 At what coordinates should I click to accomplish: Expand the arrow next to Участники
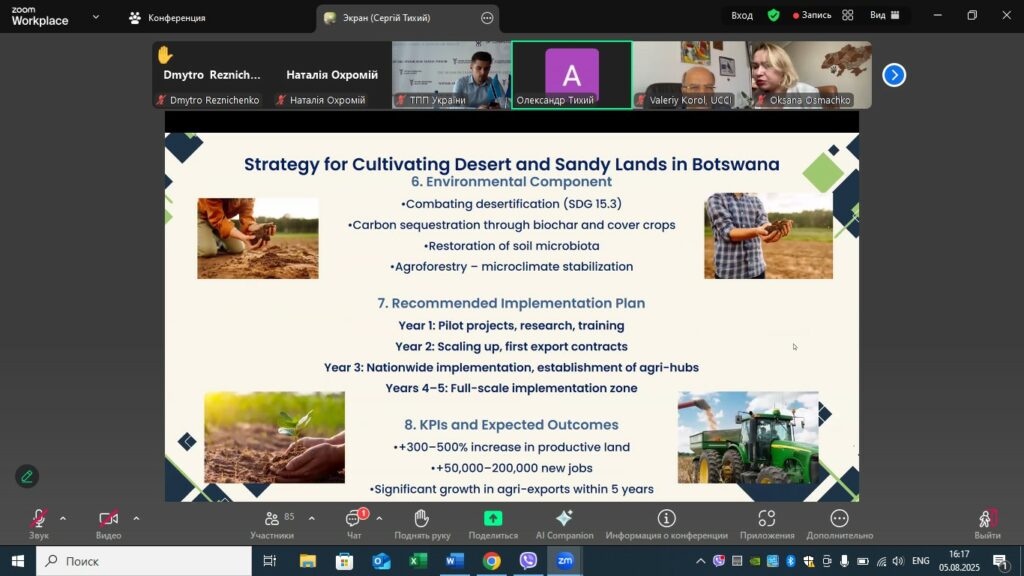(x=311, y=518)
